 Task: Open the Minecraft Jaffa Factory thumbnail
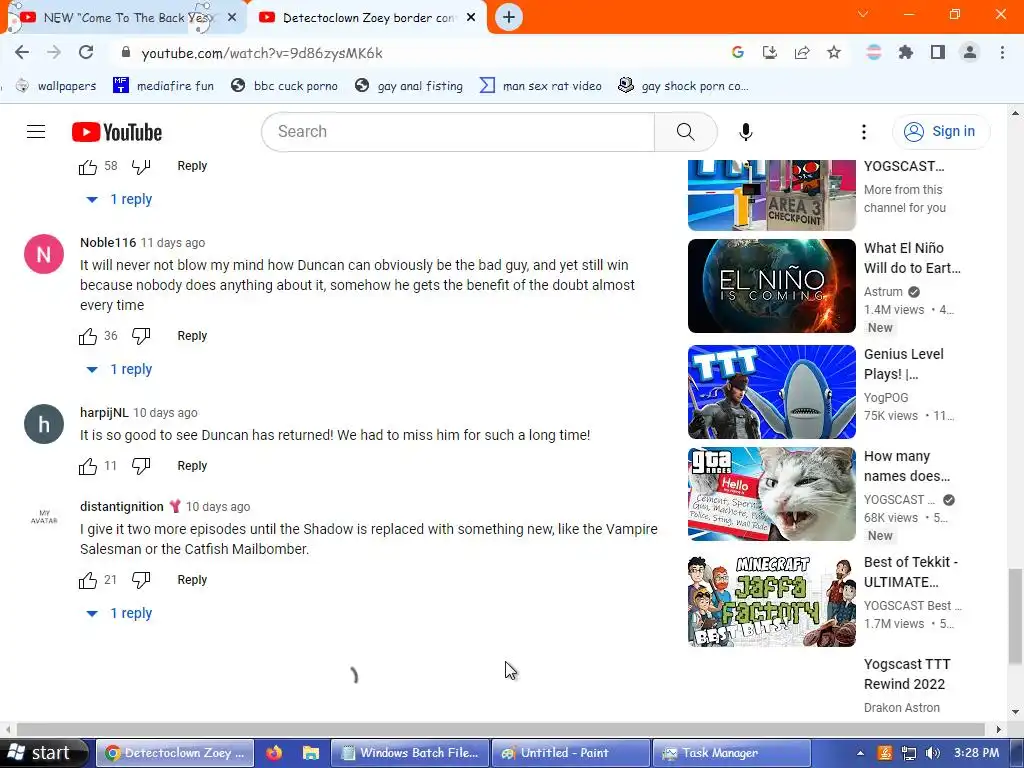click(771, 600)
